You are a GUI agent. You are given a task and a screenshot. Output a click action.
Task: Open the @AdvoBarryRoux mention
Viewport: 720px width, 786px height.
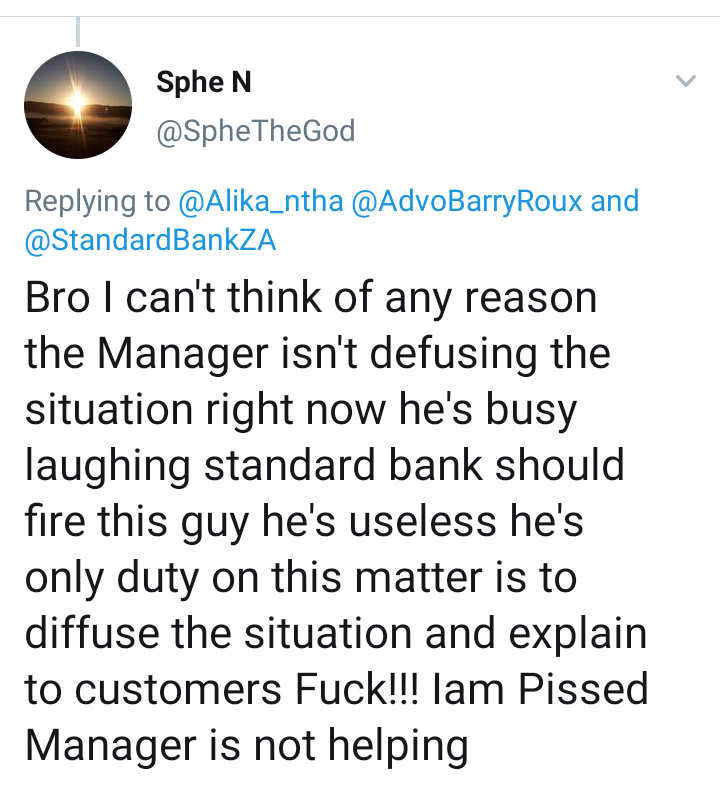[467, 201]
